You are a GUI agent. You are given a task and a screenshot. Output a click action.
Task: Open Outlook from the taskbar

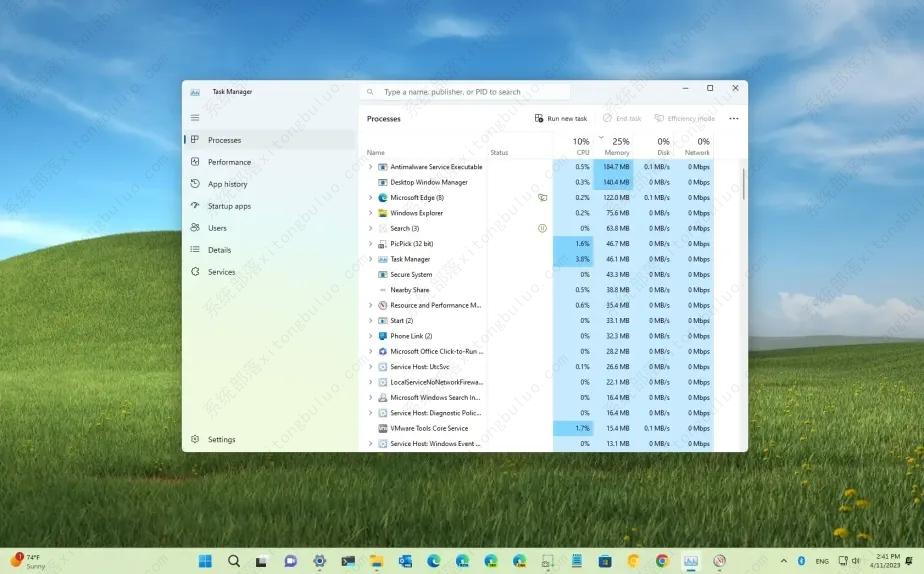[x=405, y=560]
